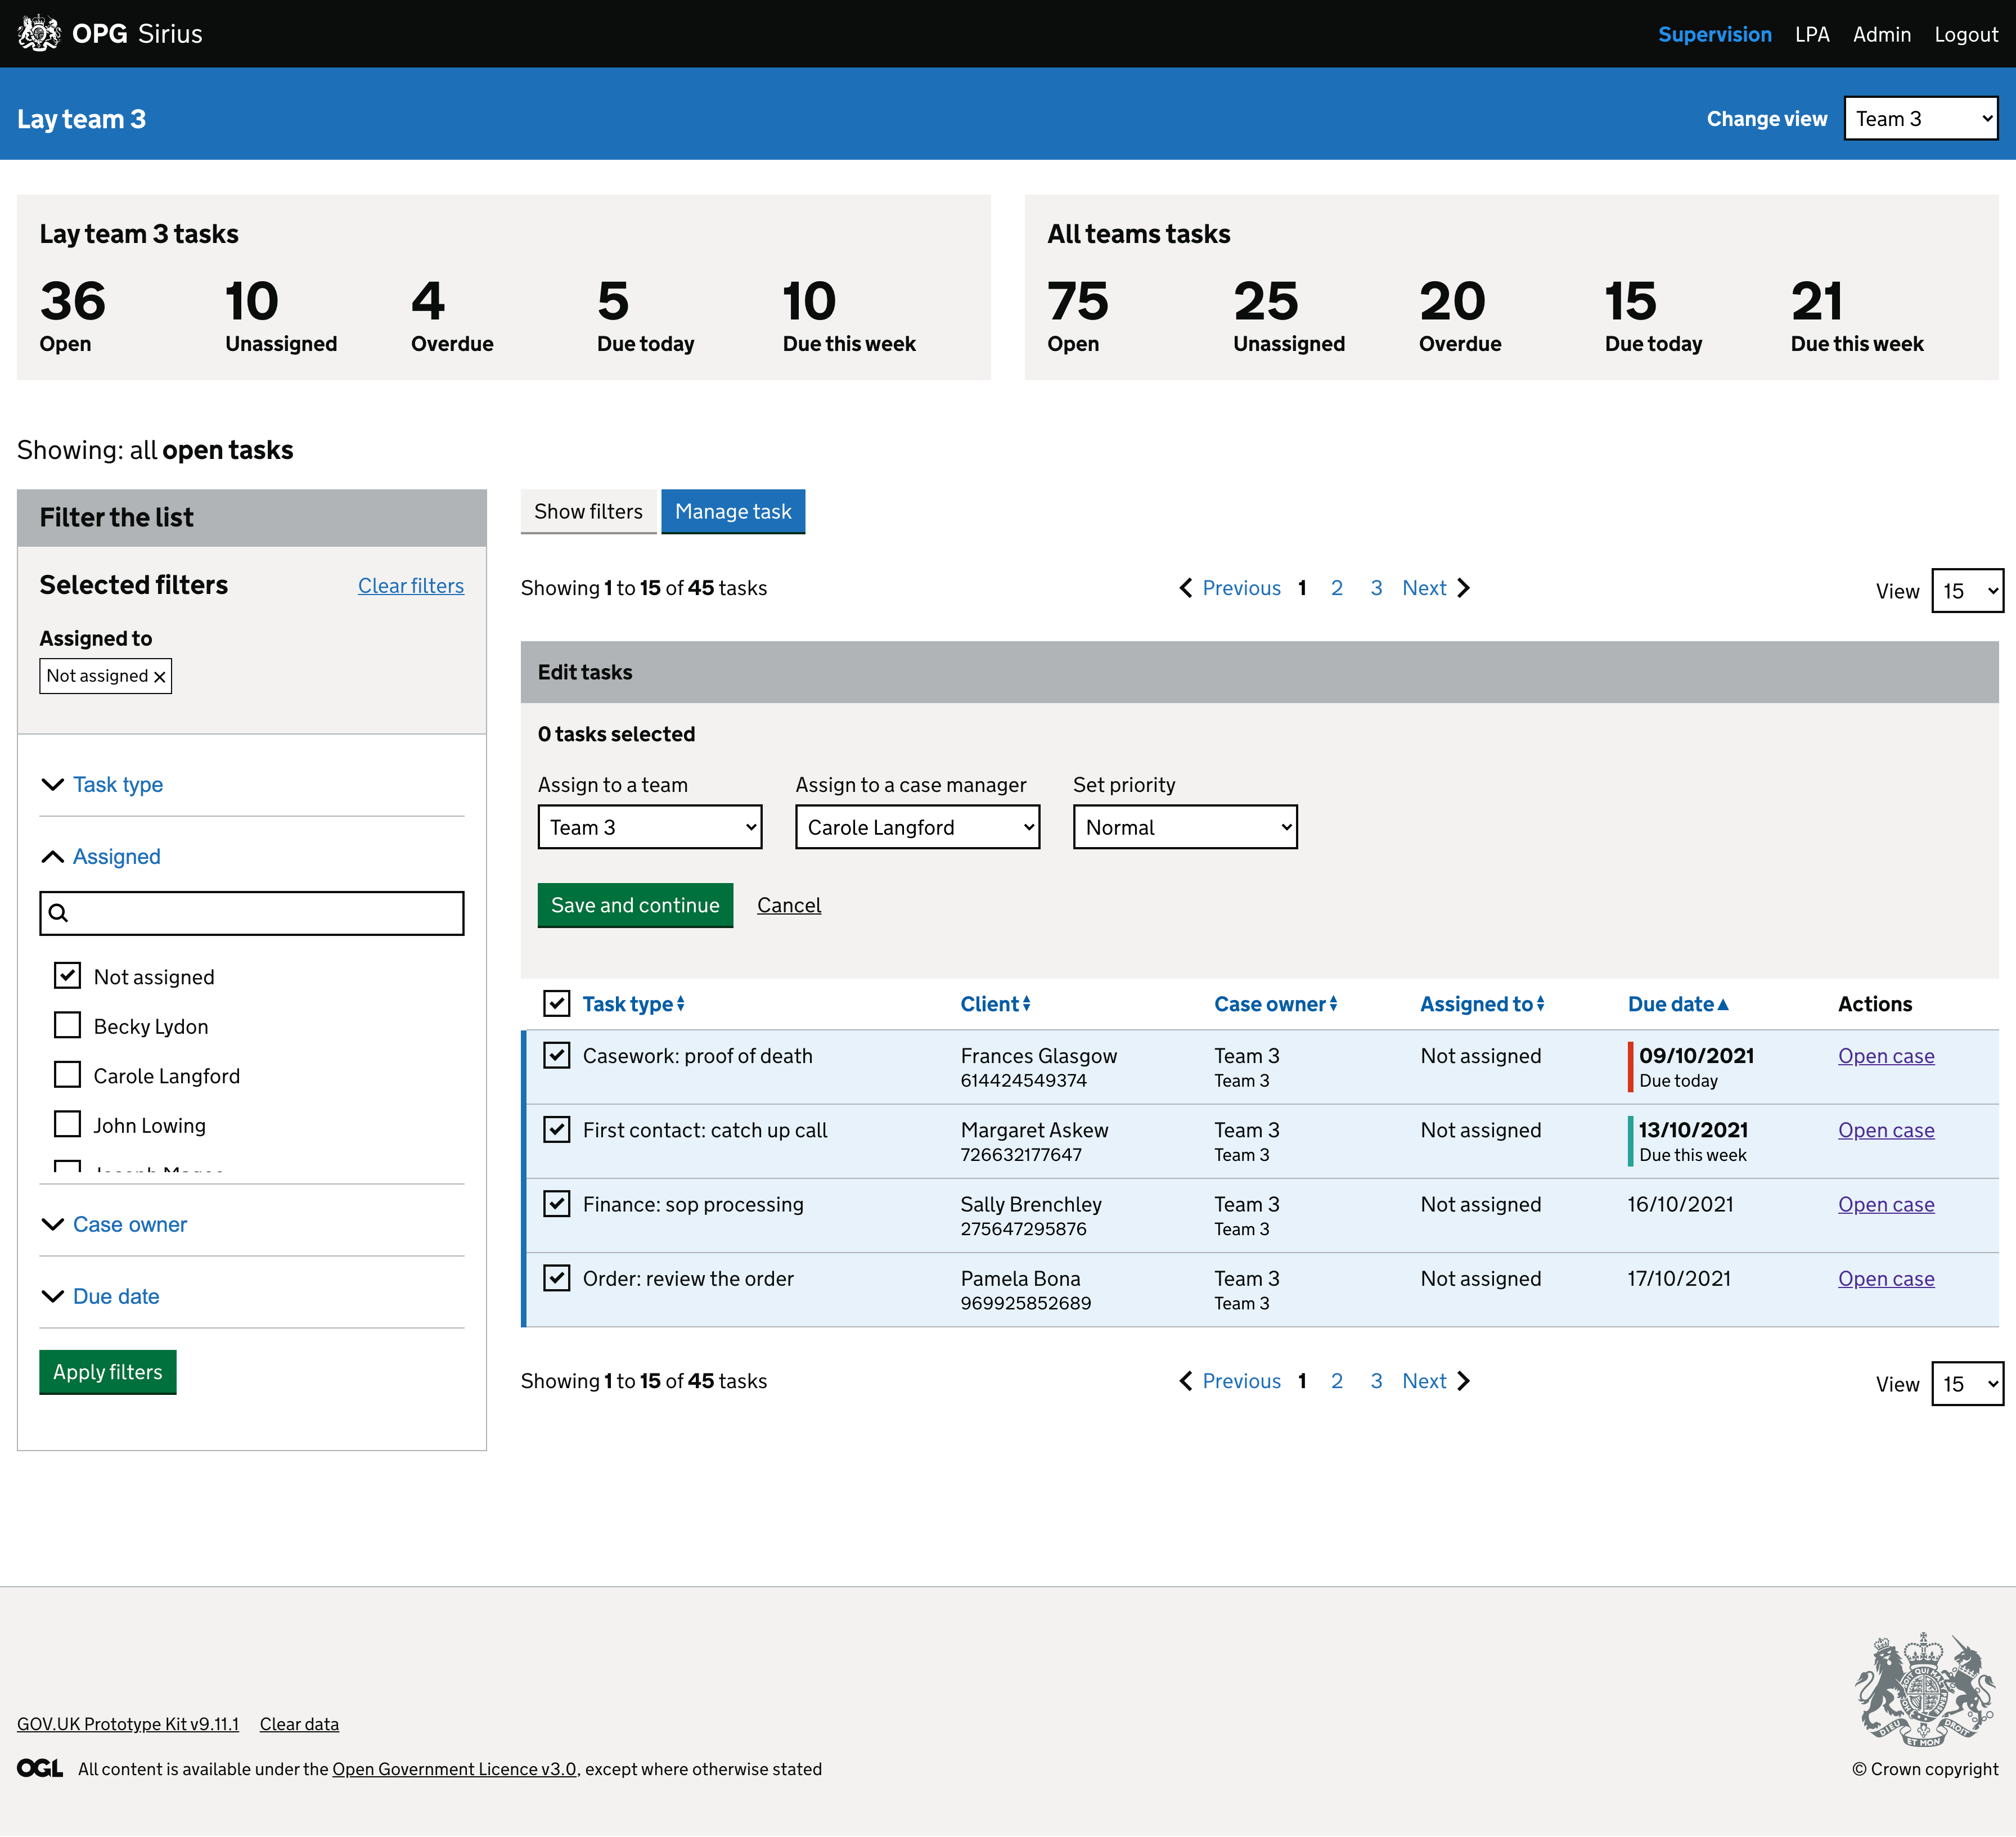Open the top View 15 per page dropdown
The height and width of the screenshot is (1837, 2016).
click(x=1967, y=591)
